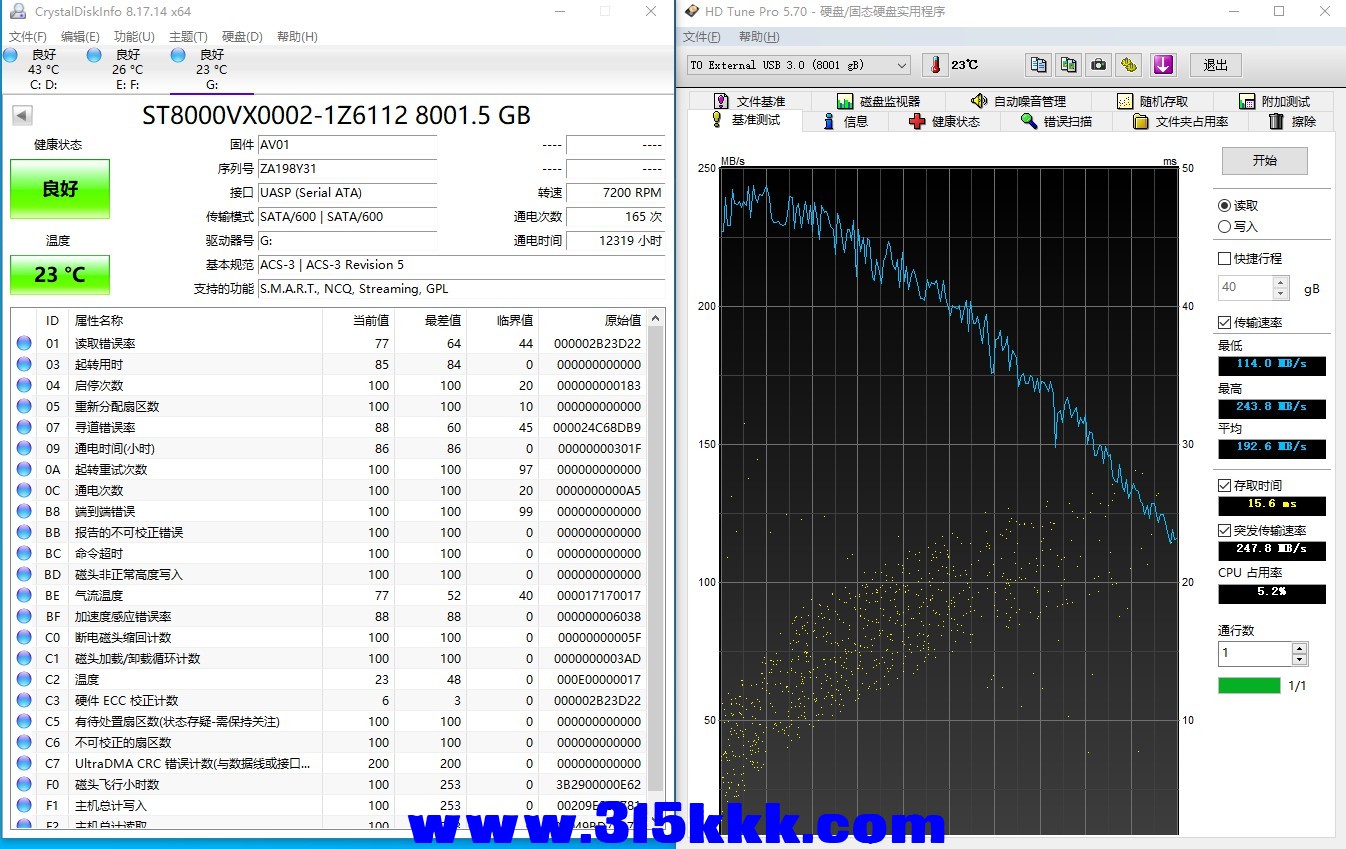
Task: Enable the 快捷行程 checkbox
Action: pyautogui.click(x=1225, y=258)
